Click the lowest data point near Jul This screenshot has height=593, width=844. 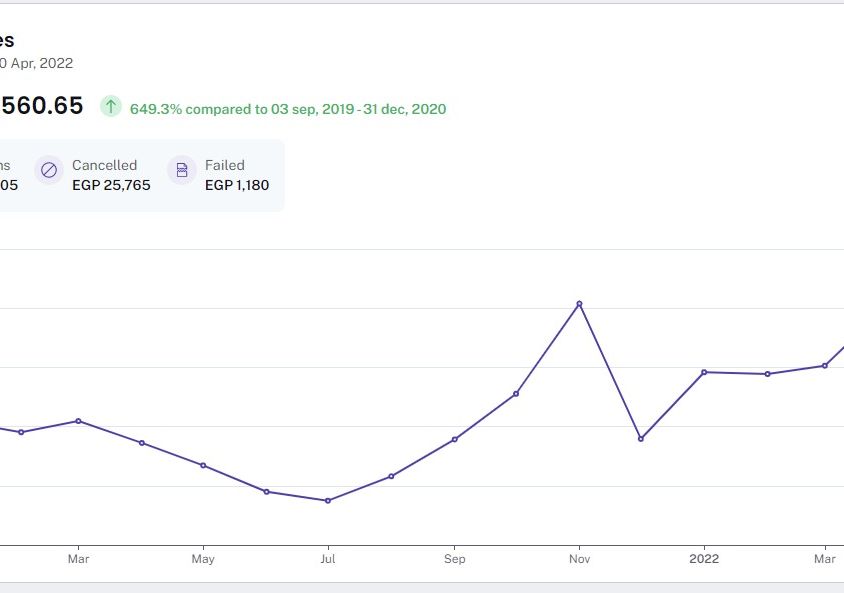point(328,500)
